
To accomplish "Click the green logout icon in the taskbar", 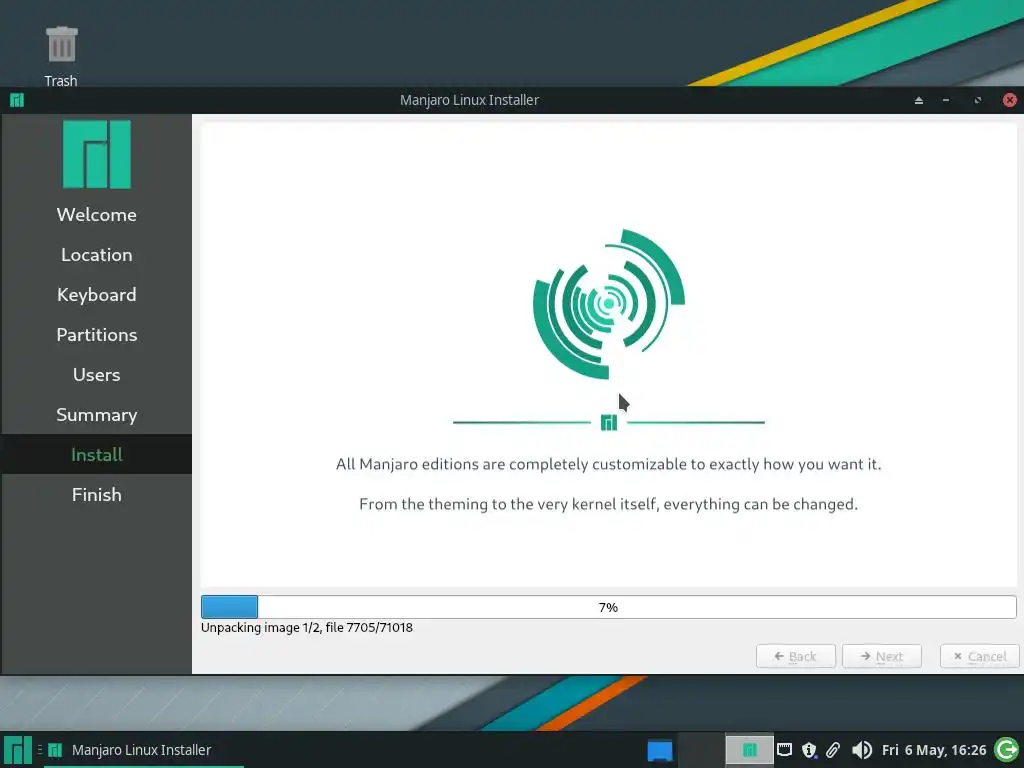I will (1006, 750).
